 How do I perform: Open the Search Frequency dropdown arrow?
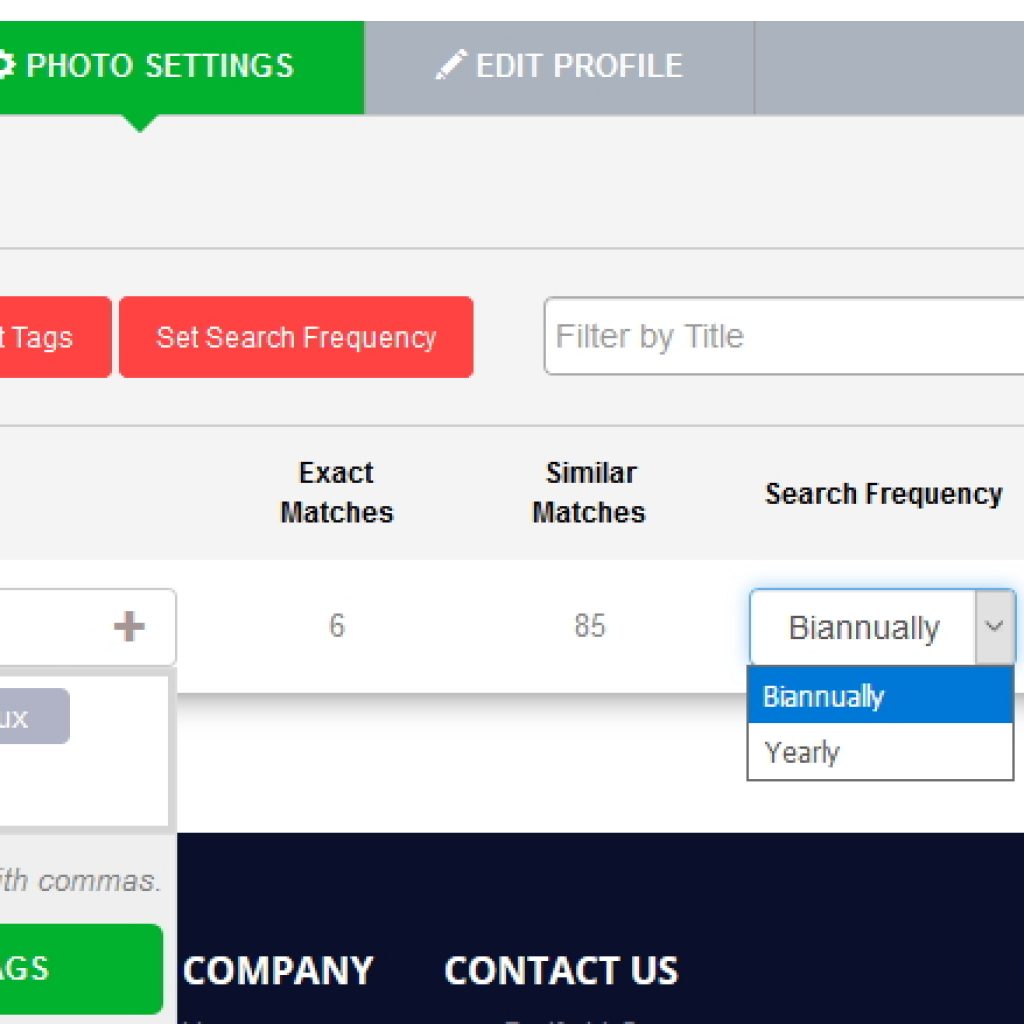(994, 627)
